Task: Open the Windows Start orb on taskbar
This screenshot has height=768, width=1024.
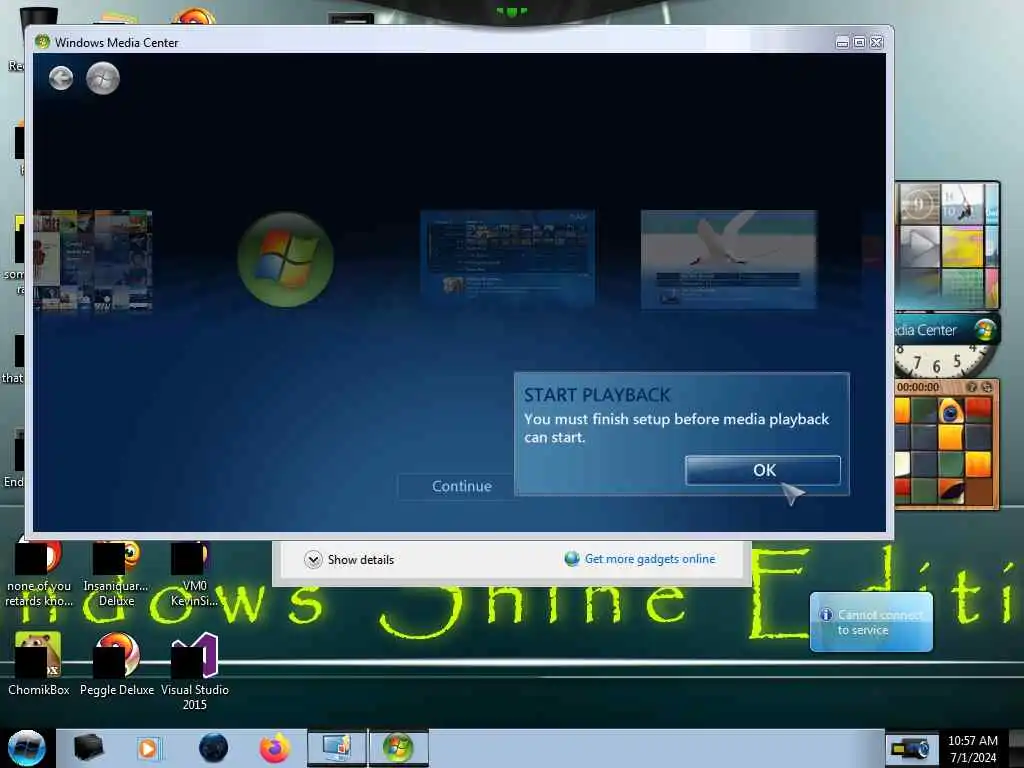Action: pos(27,748)
